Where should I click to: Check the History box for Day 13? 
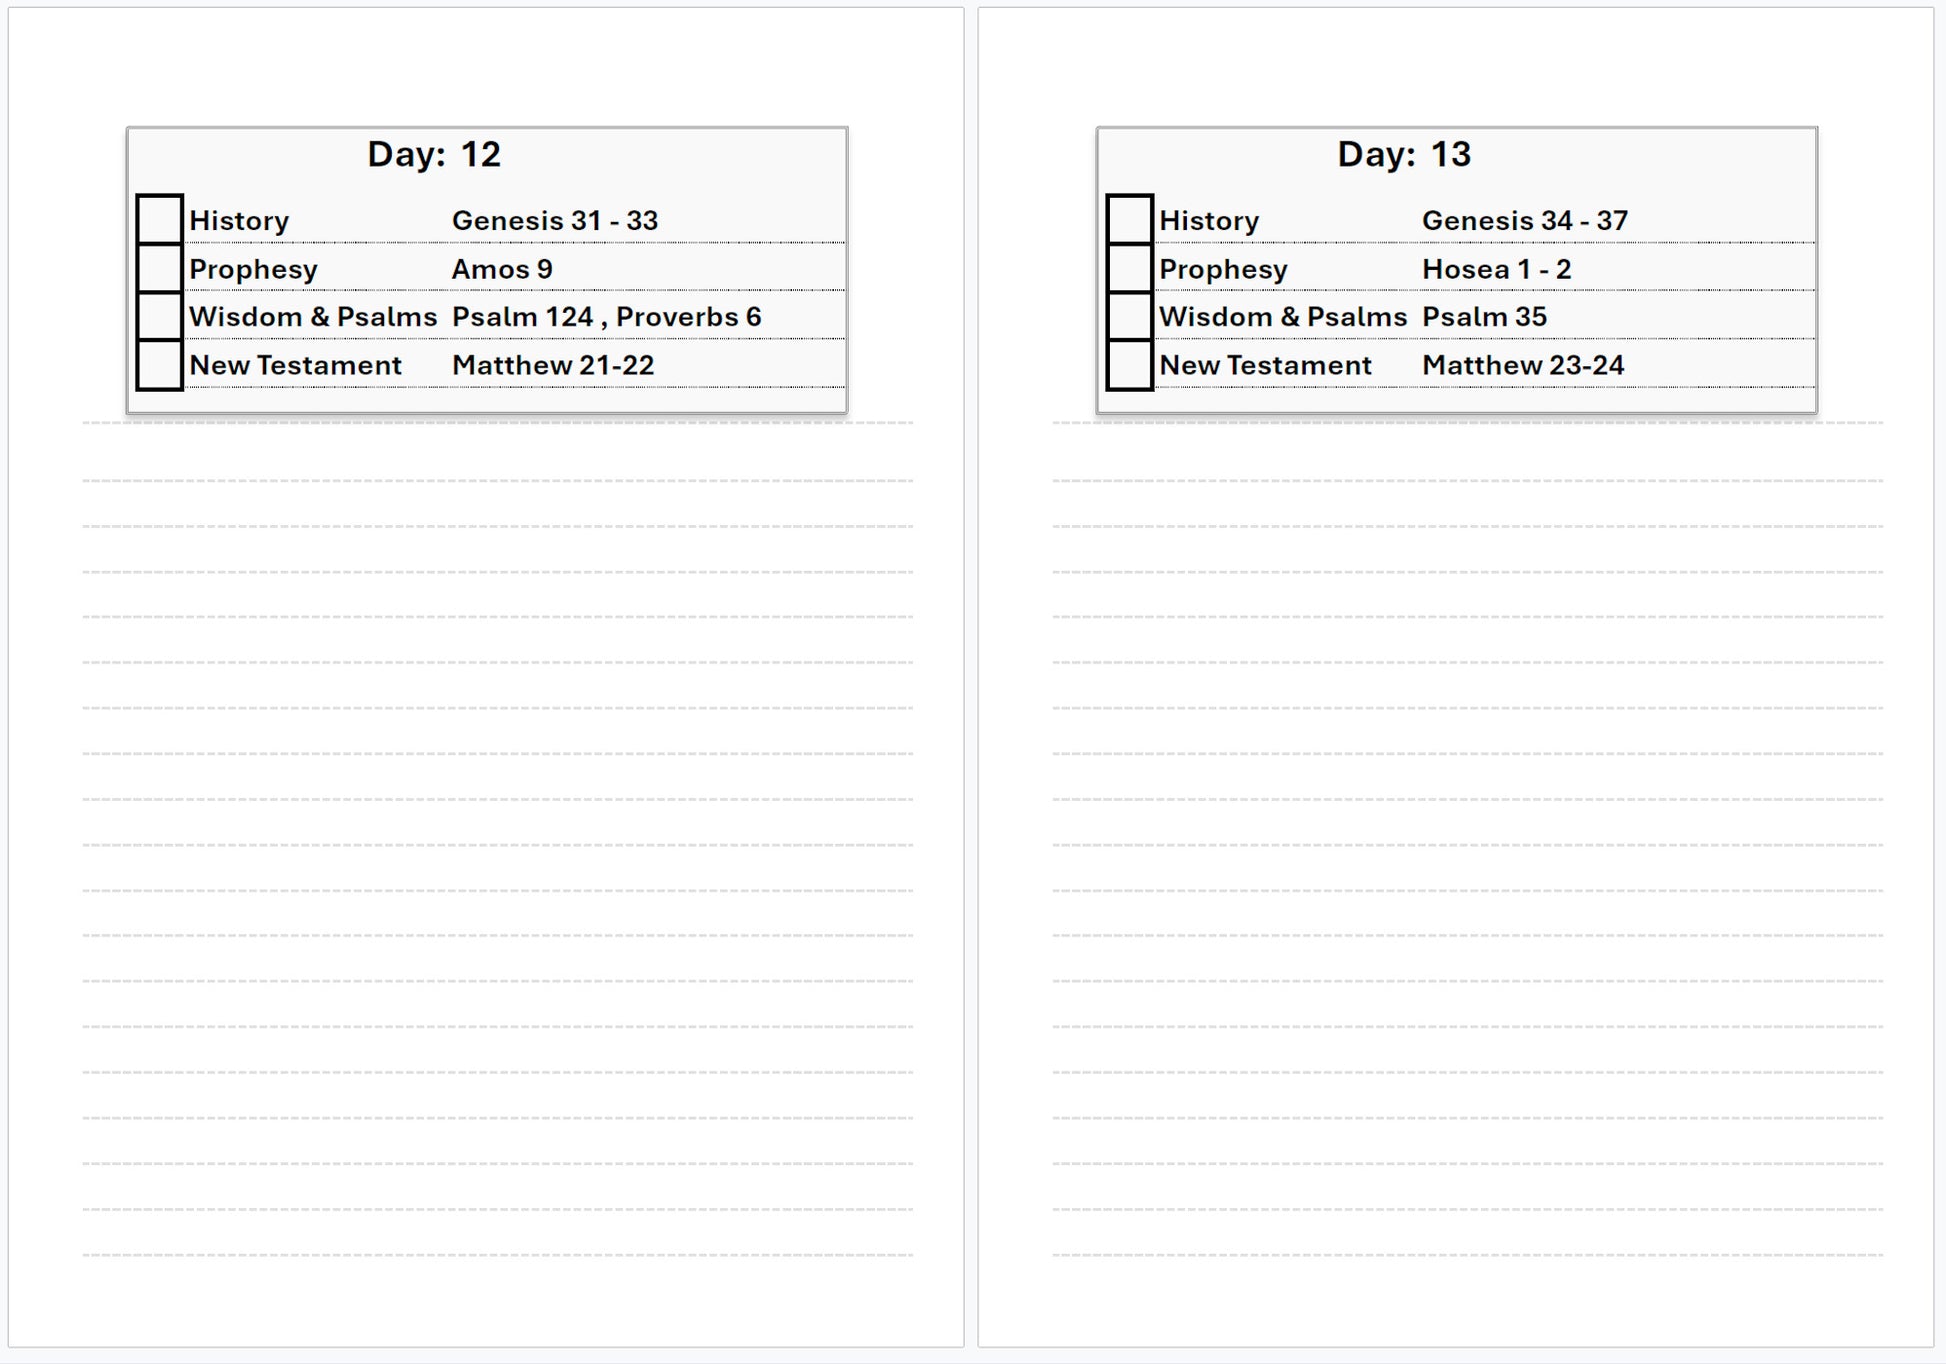pos(1129,219)
